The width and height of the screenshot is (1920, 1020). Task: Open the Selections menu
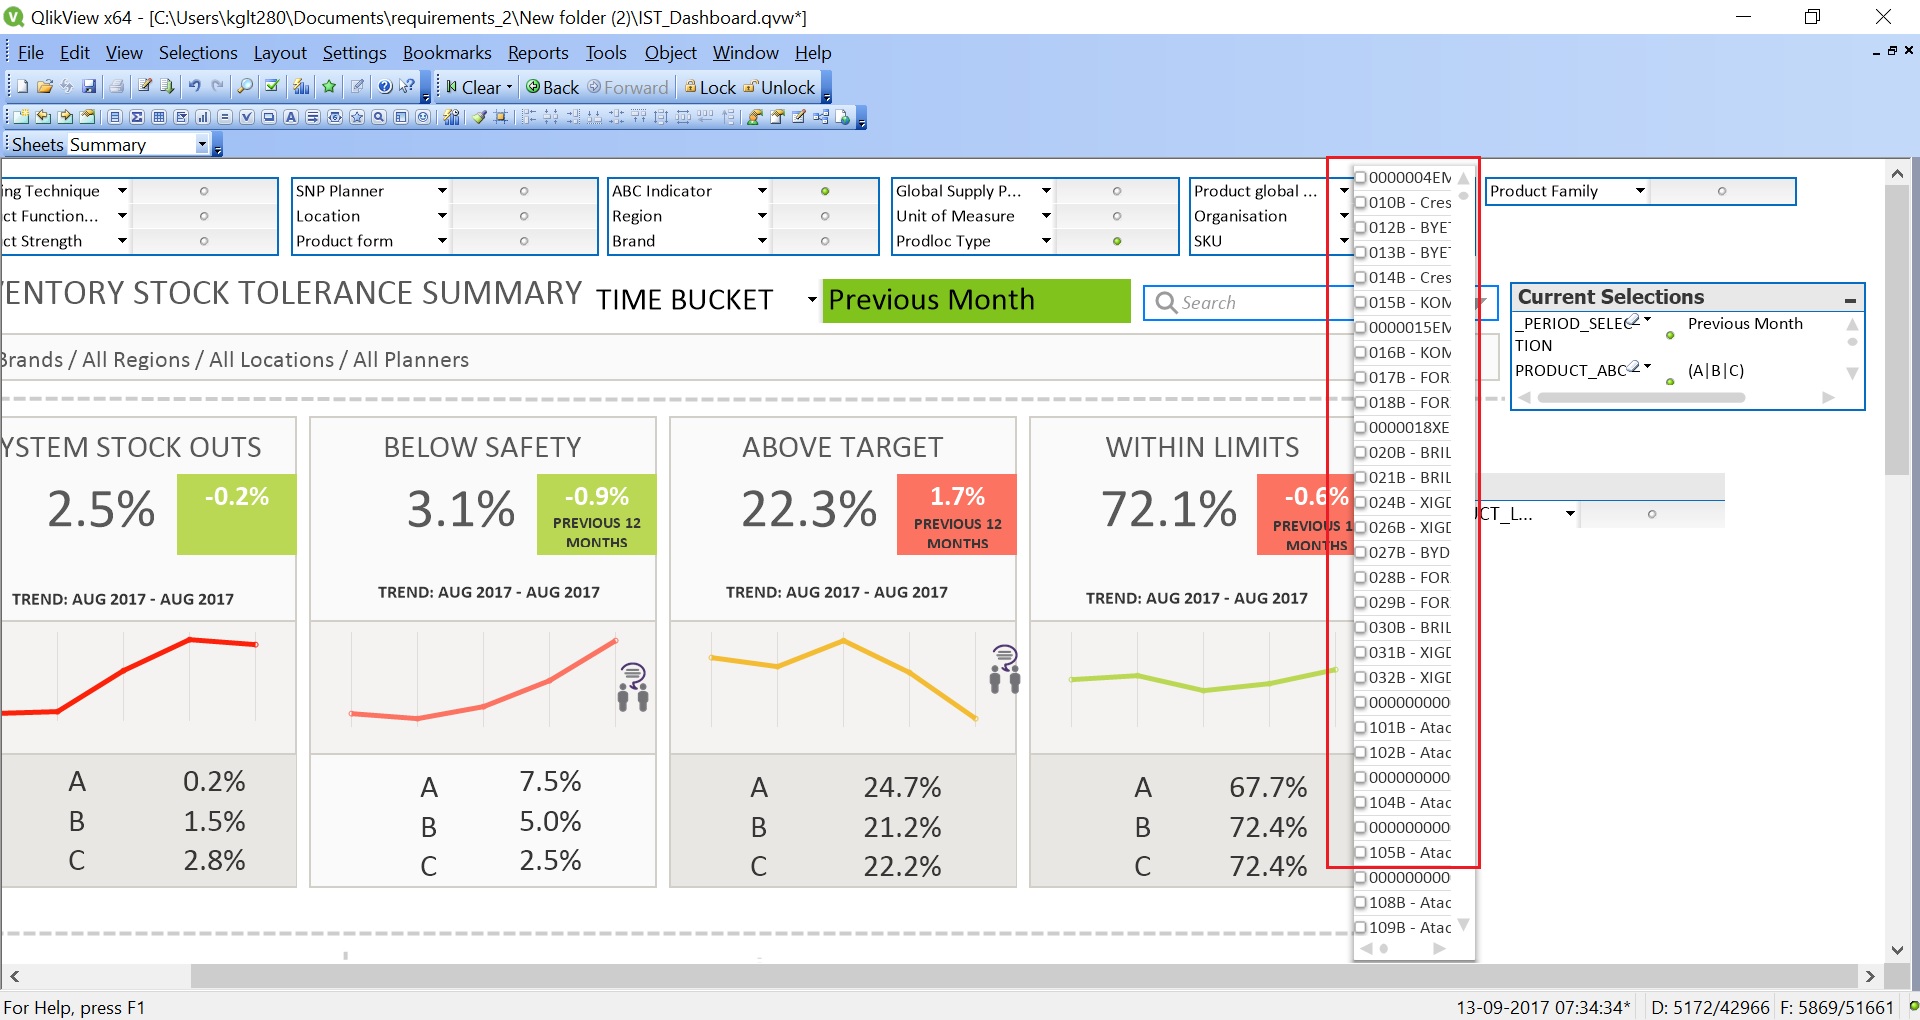pyautogui.click(x=198, y=53)
